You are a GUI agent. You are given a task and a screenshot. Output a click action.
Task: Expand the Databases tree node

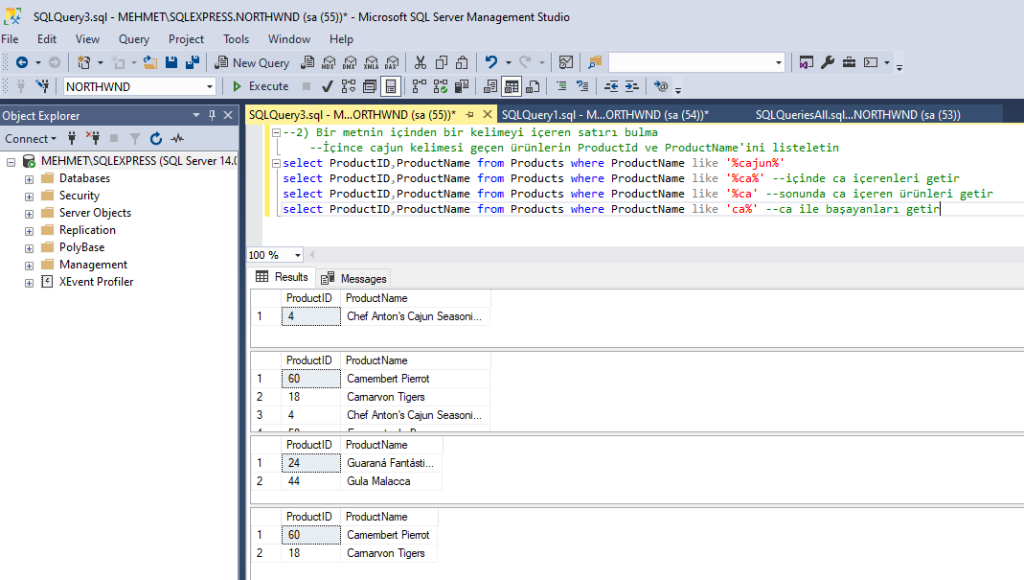(x=29, y=179)
